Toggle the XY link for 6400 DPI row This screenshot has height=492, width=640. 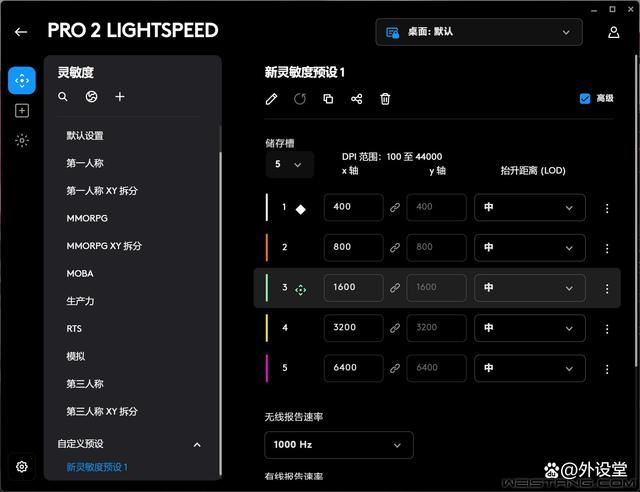[395, 368]
